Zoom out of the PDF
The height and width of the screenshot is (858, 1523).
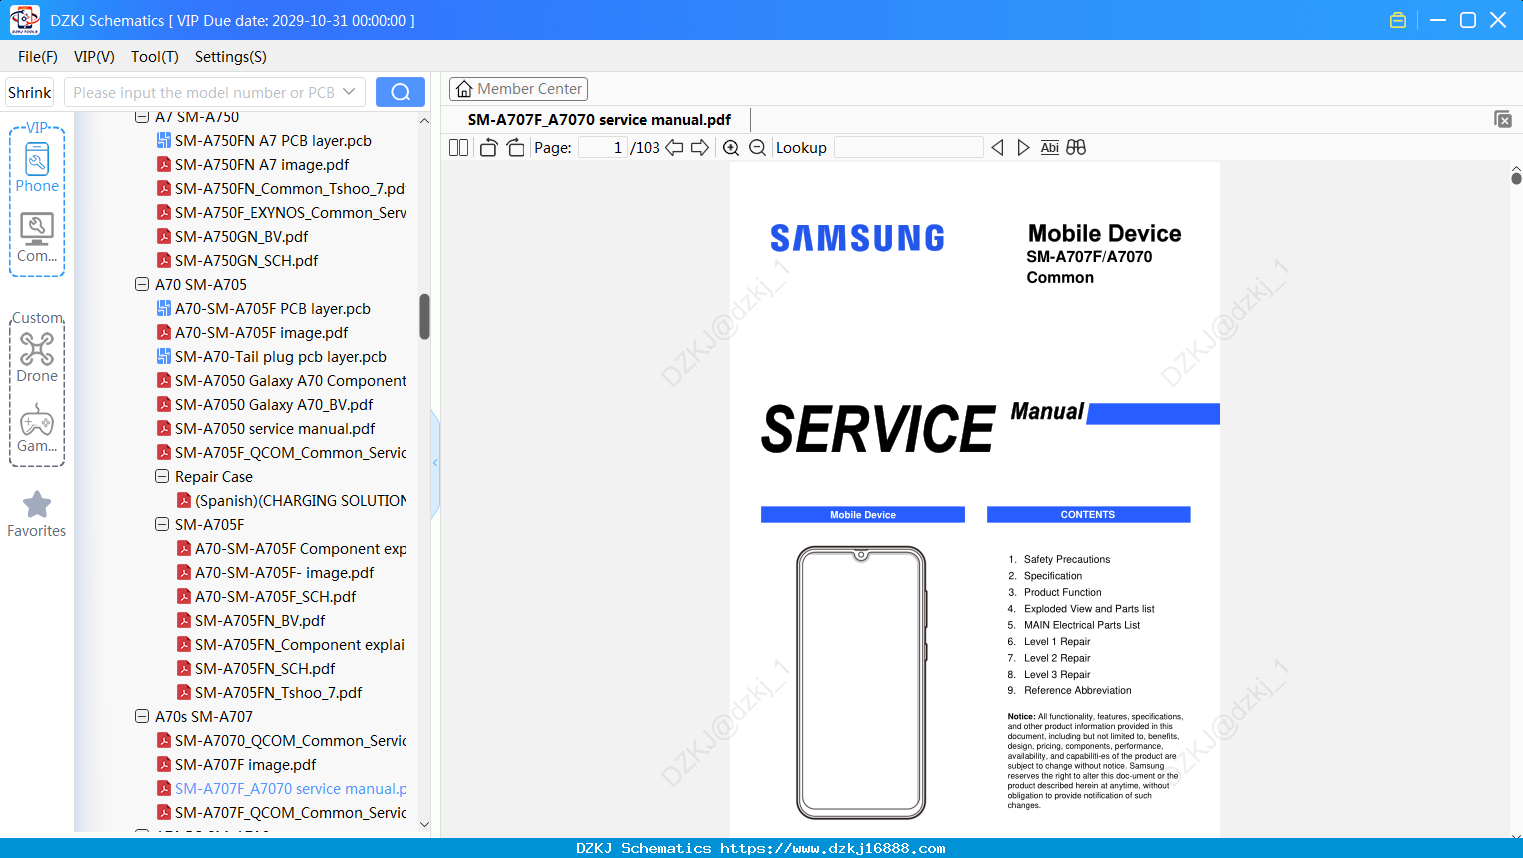758,148
